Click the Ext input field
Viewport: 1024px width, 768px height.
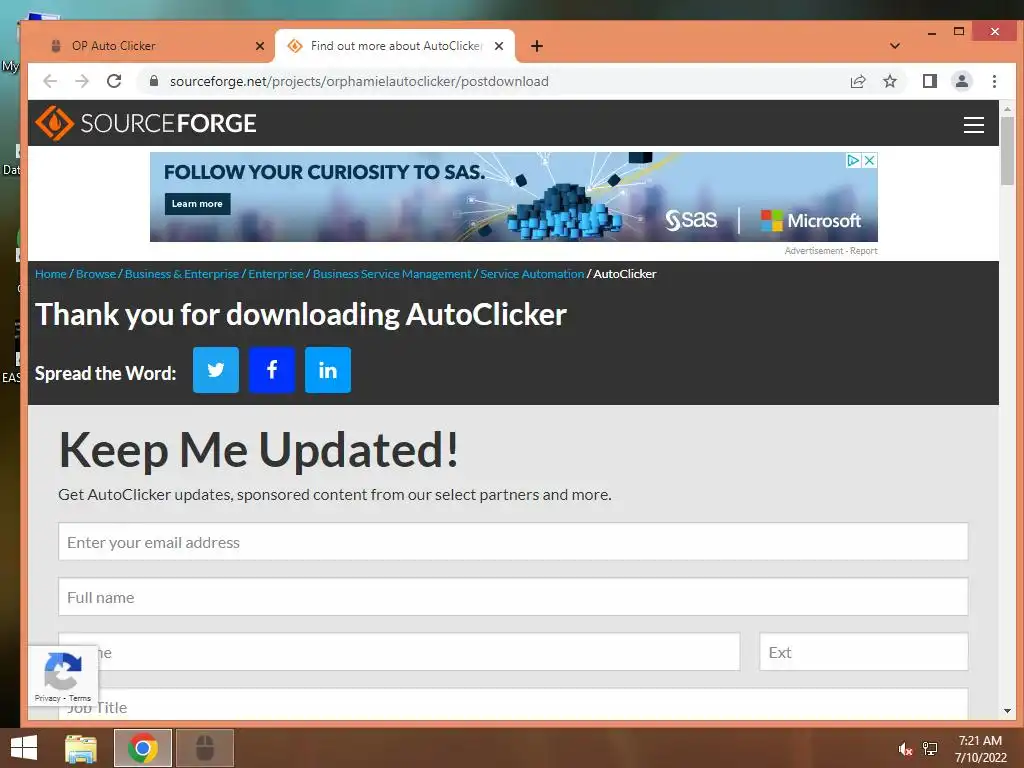(864, 651)
